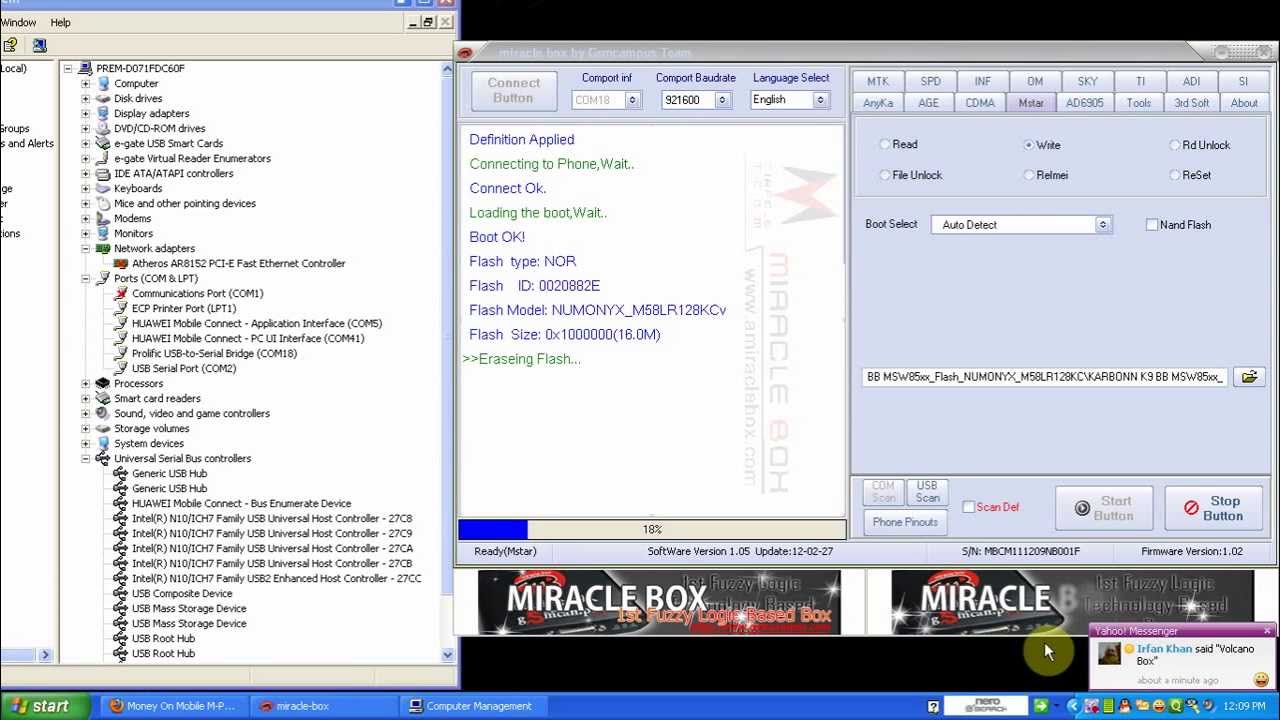Image resolution: width=1280 pixels, height=720 pixels.
Task: Click the Phone Pinouts button
Action: tap(905, 522)
